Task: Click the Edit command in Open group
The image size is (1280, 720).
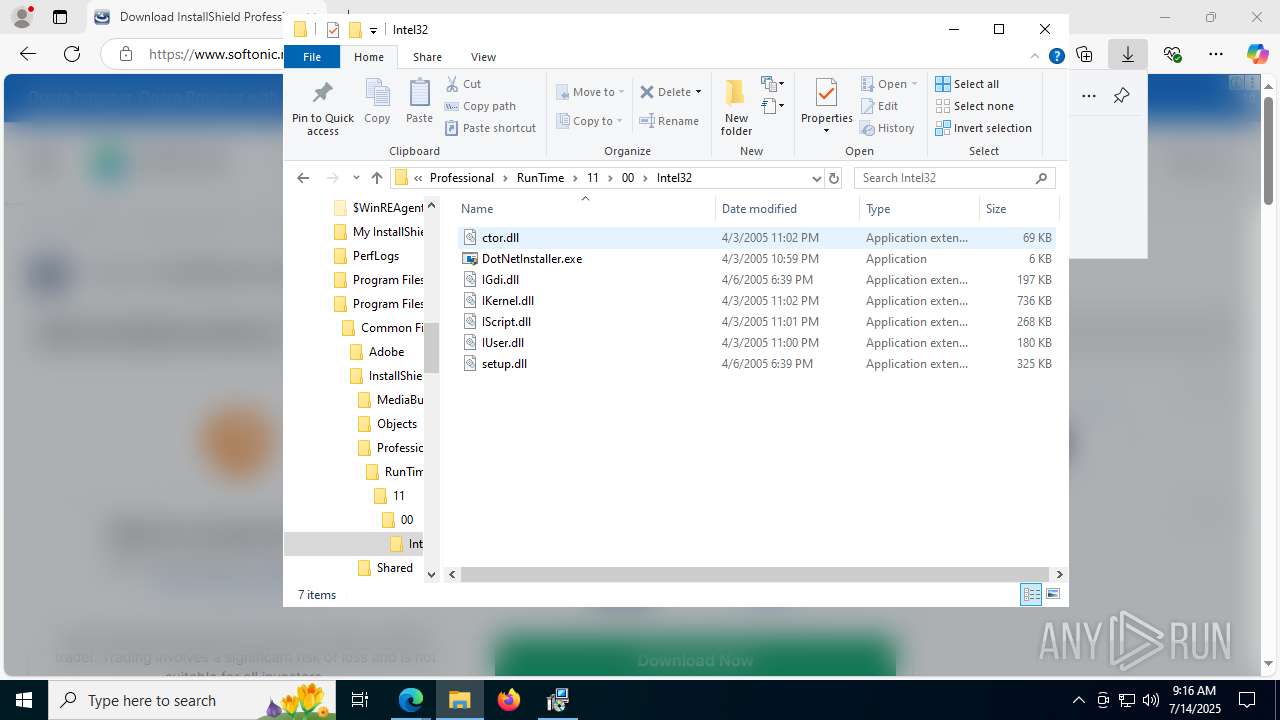Action: coord(879,106)
